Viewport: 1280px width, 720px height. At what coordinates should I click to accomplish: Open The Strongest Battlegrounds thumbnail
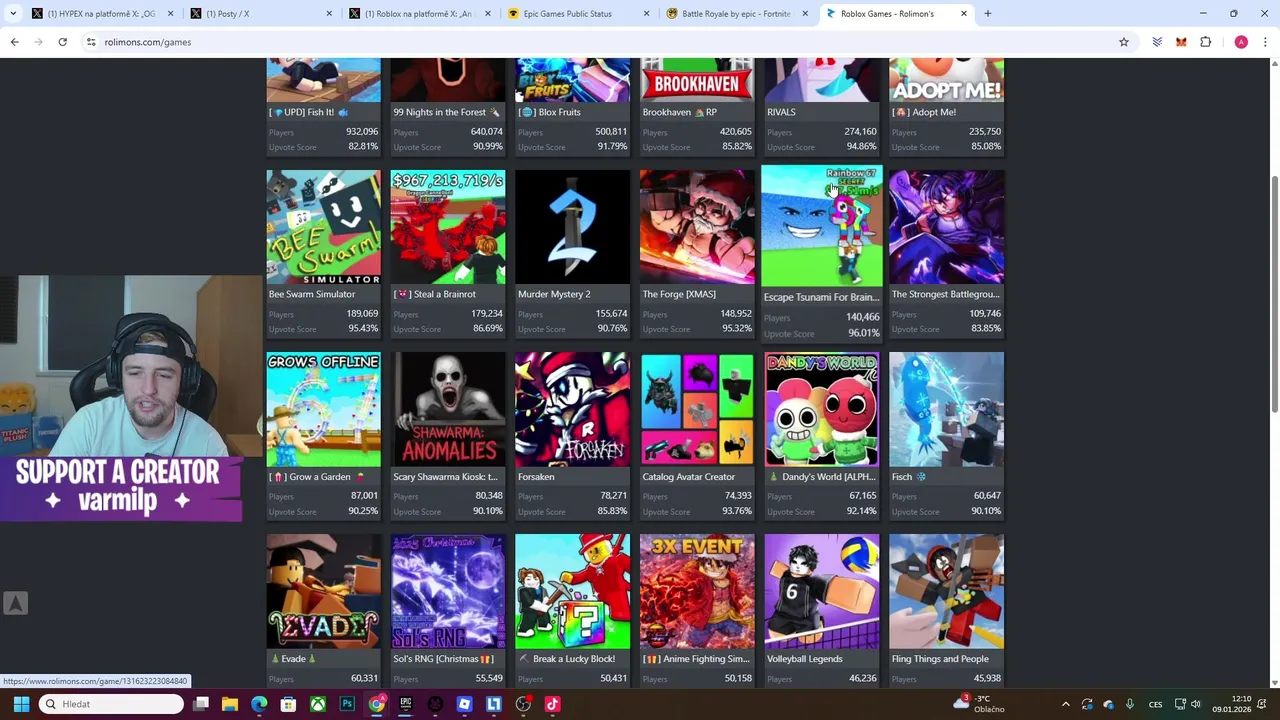pyautogui.click(x=946, y=227)
